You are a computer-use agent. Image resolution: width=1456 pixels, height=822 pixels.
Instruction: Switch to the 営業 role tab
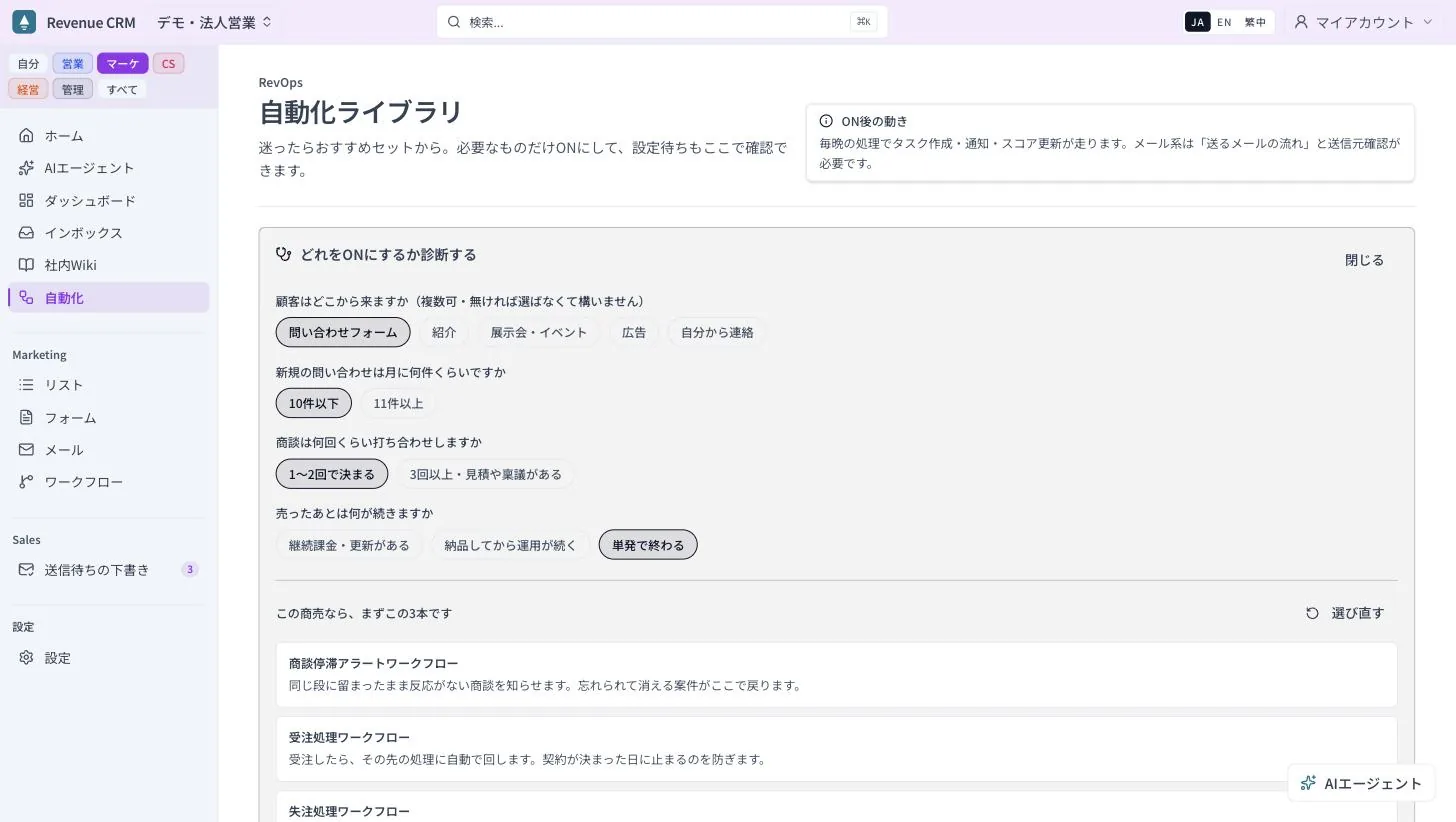point(73,63)
